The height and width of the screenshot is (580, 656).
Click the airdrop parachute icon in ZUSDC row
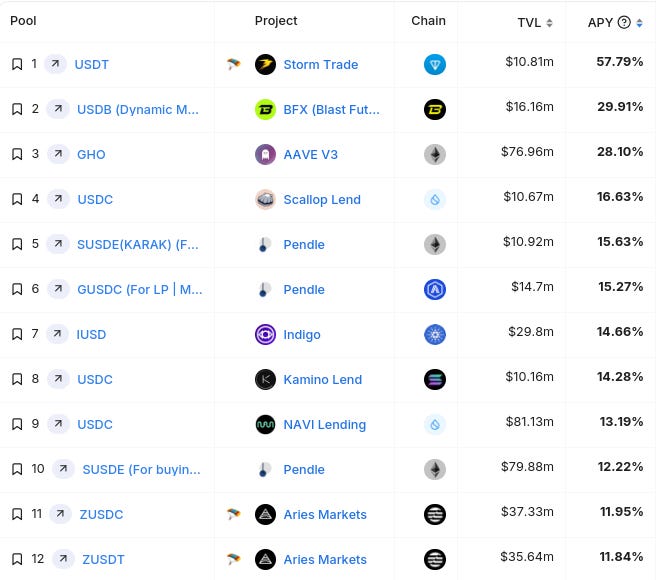click(x=233, y=514)
